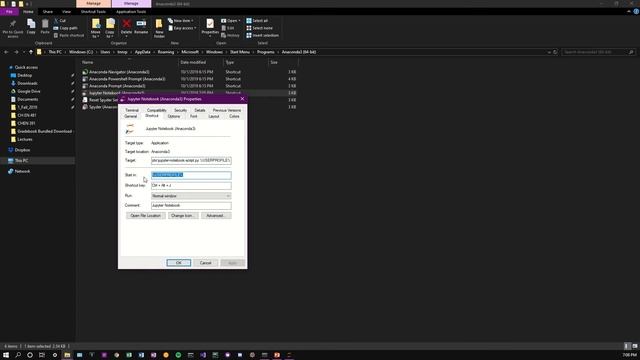The image size is (640, 360).
Task: Open the Run window-mode combo box
Action: [x=191, y=196]
